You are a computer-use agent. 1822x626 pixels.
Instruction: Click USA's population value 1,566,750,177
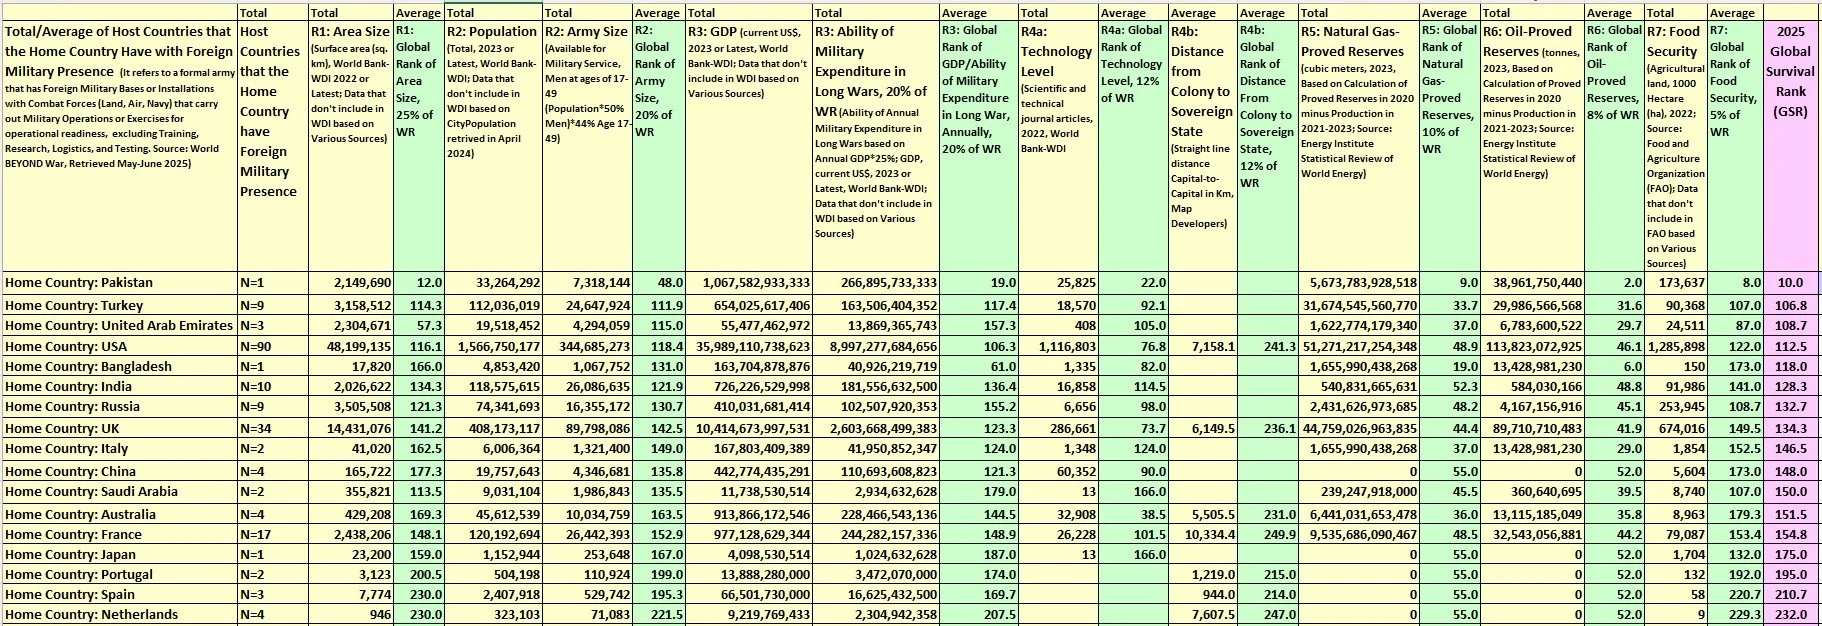[493, 346]
